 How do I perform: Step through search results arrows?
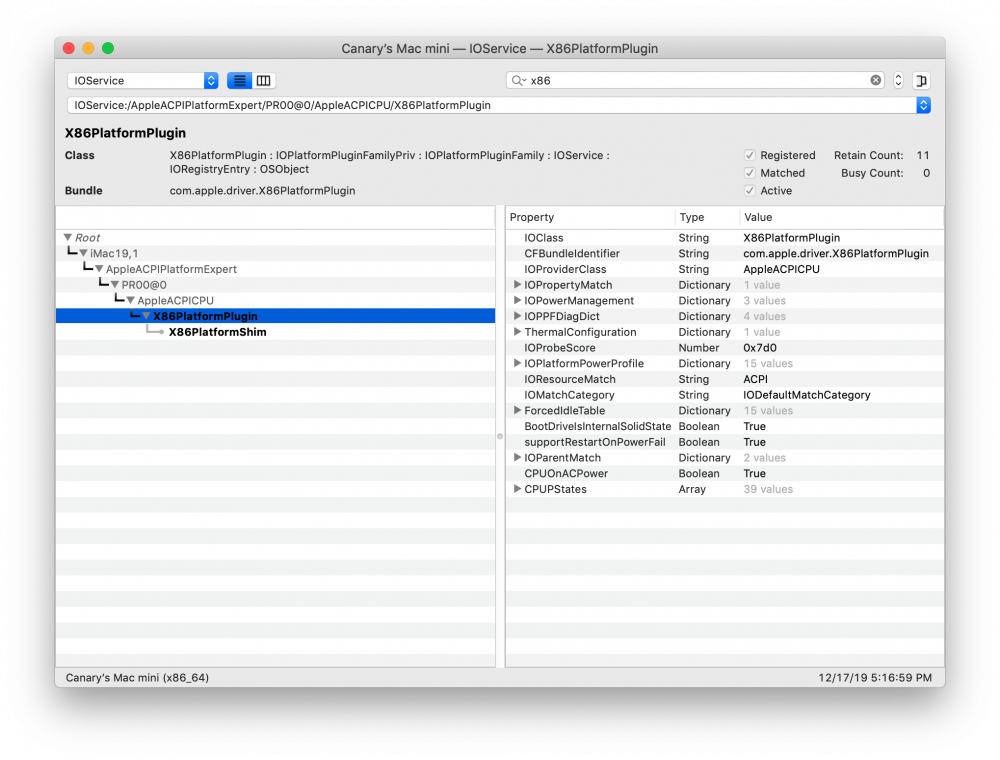[898, 80]
